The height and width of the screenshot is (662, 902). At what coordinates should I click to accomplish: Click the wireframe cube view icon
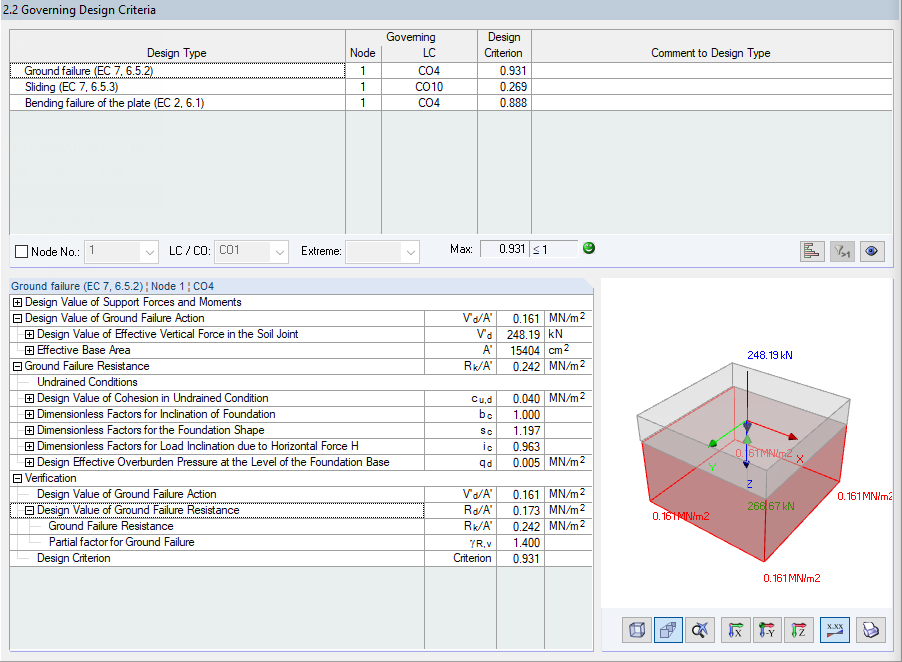[x=637, y=630]
